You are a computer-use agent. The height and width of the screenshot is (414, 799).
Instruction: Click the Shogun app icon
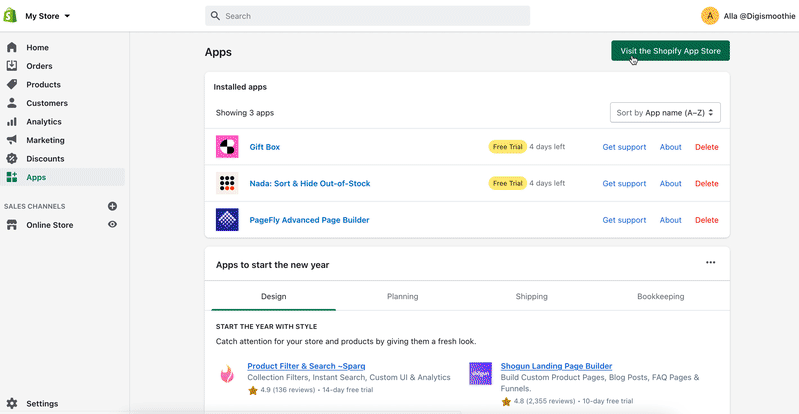(x=481, y=374)
